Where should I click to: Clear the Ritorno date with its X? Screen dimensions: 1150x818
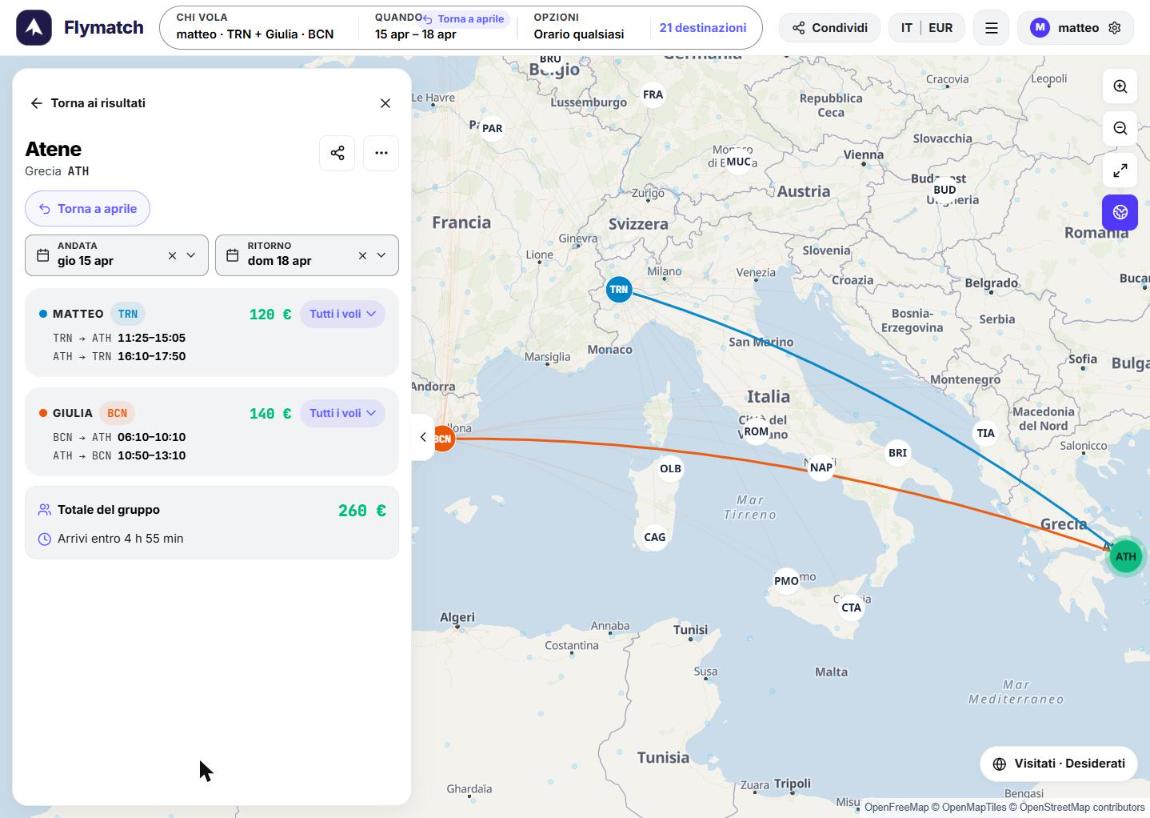[362, 255]
